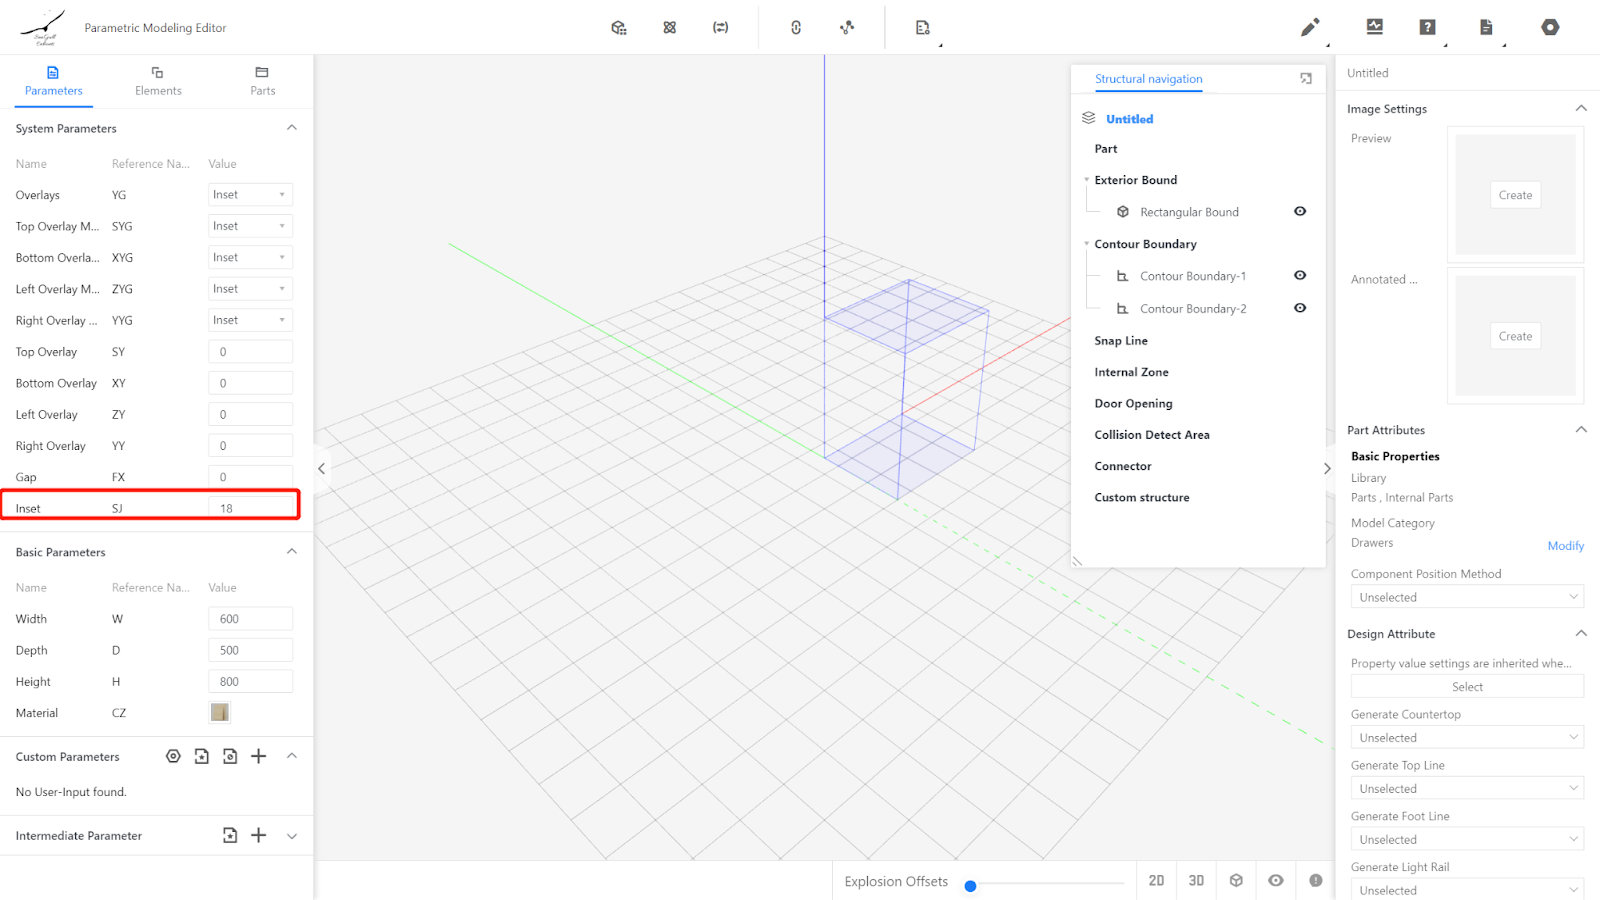The width and height of the screenshot is (1600, 900).
Task: Click the Material color swatch
Action: coord(220,713)
